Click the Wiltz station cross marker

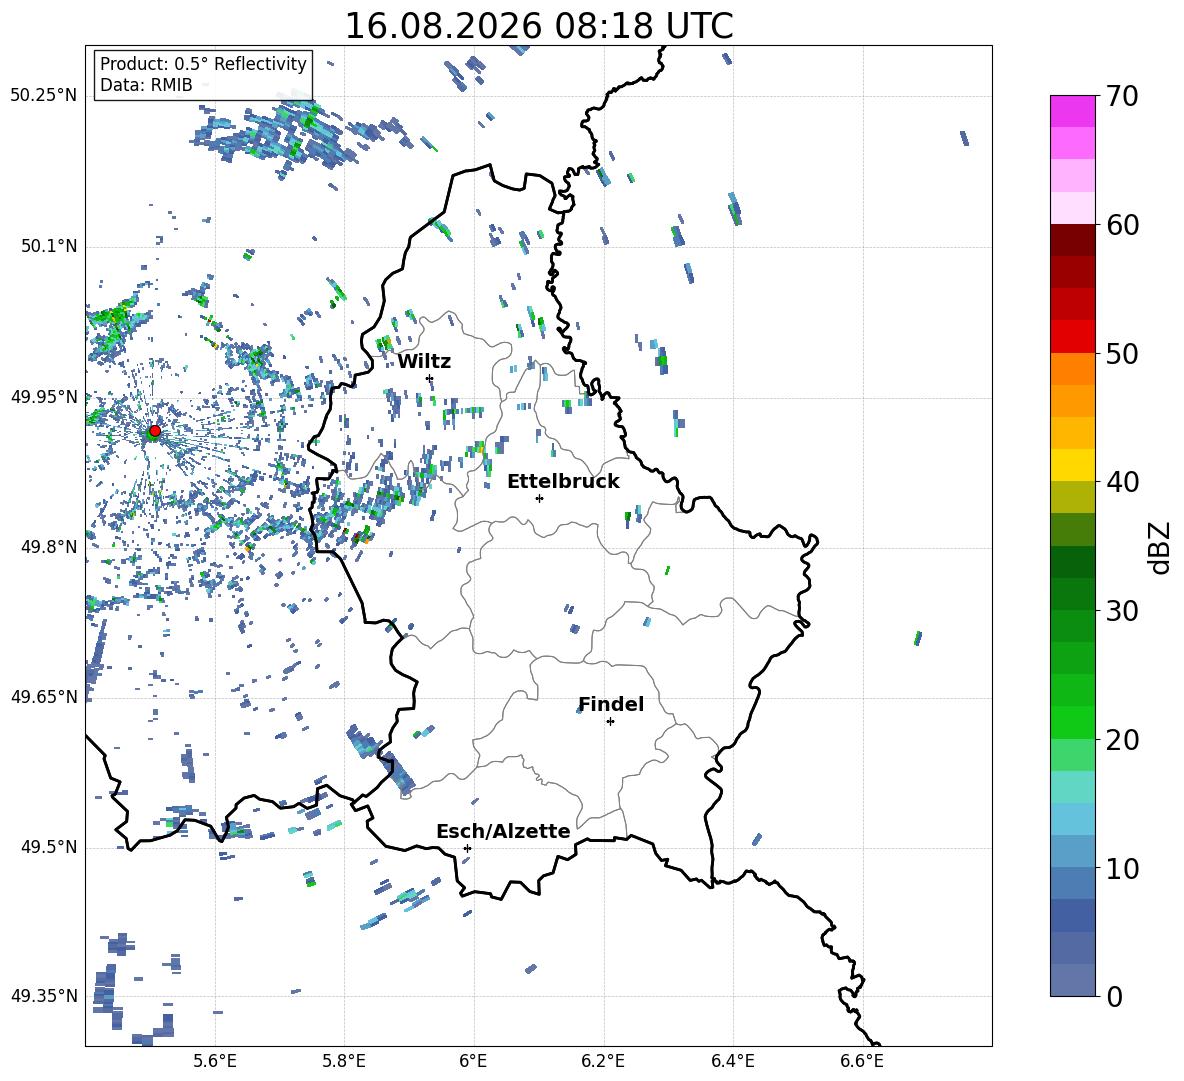[429, 378]
